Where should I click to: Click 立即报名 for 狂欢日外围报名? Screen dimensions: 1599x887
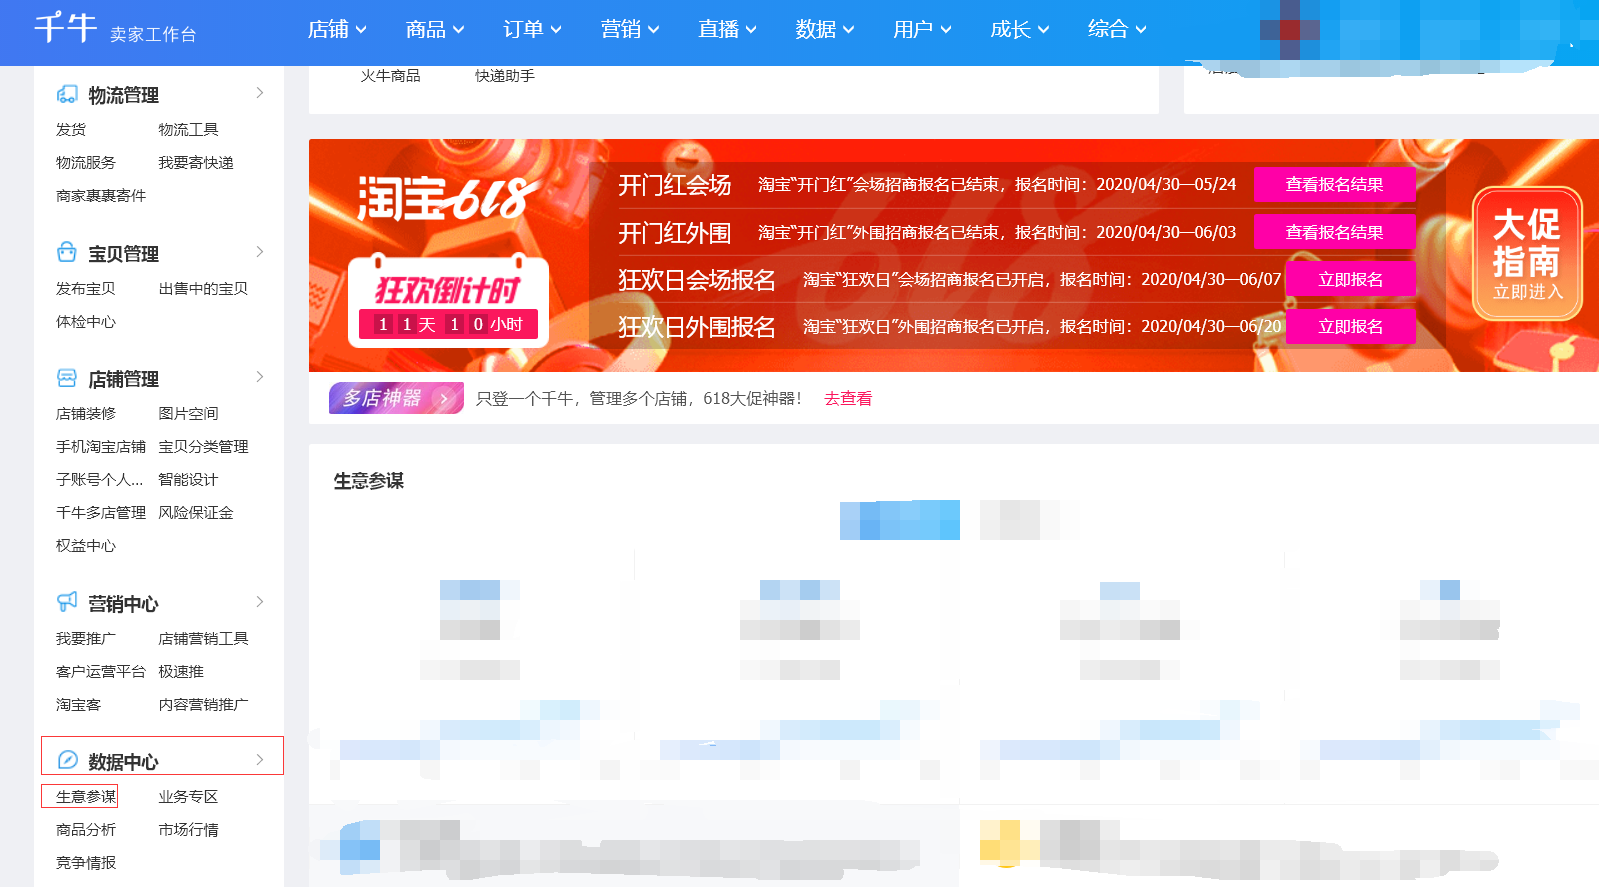coord(1350,326)
